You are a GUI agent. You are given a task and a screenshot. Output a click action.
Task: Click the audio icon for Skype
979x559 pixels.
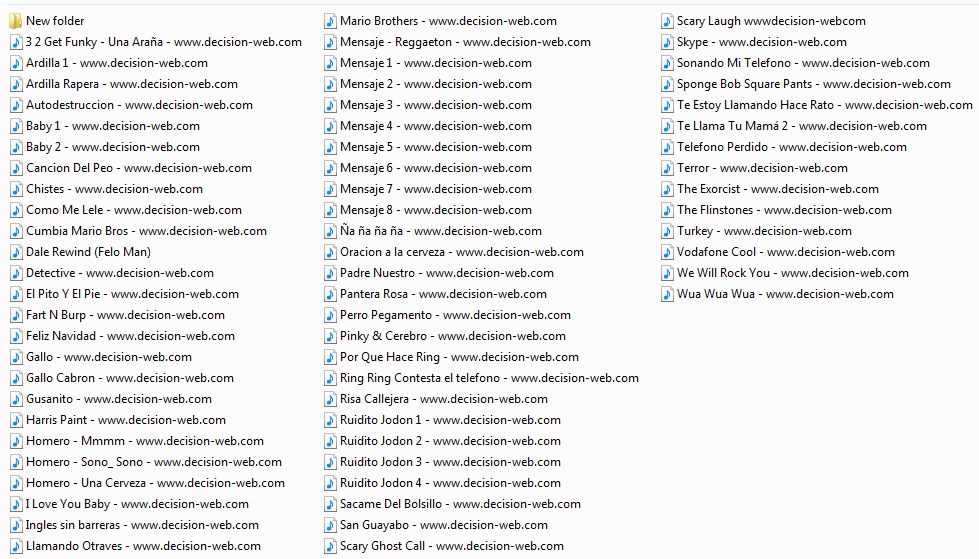(x=667, y=42)
